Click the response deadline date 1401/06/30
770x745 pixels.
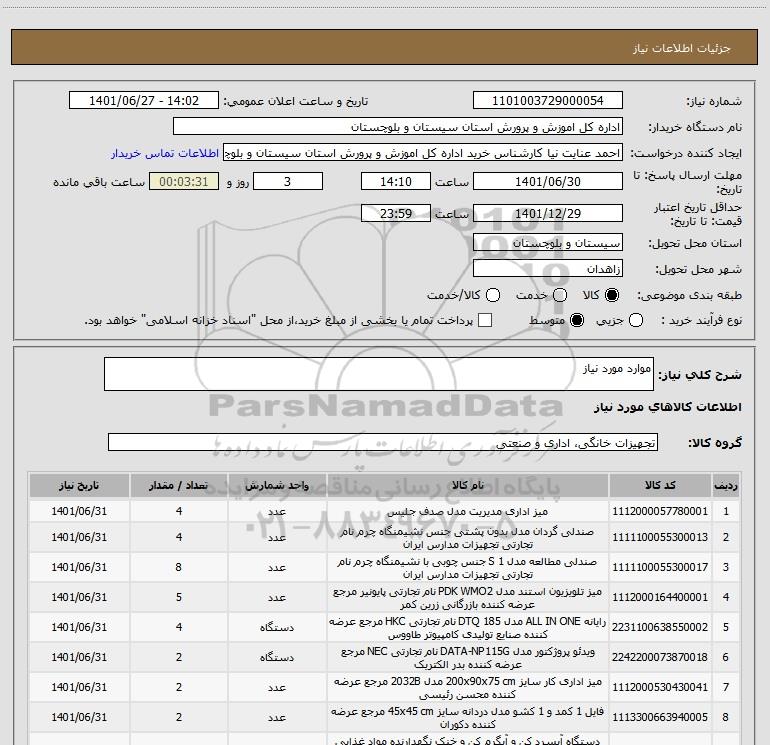pyautogui.click(x=548, y=181)
